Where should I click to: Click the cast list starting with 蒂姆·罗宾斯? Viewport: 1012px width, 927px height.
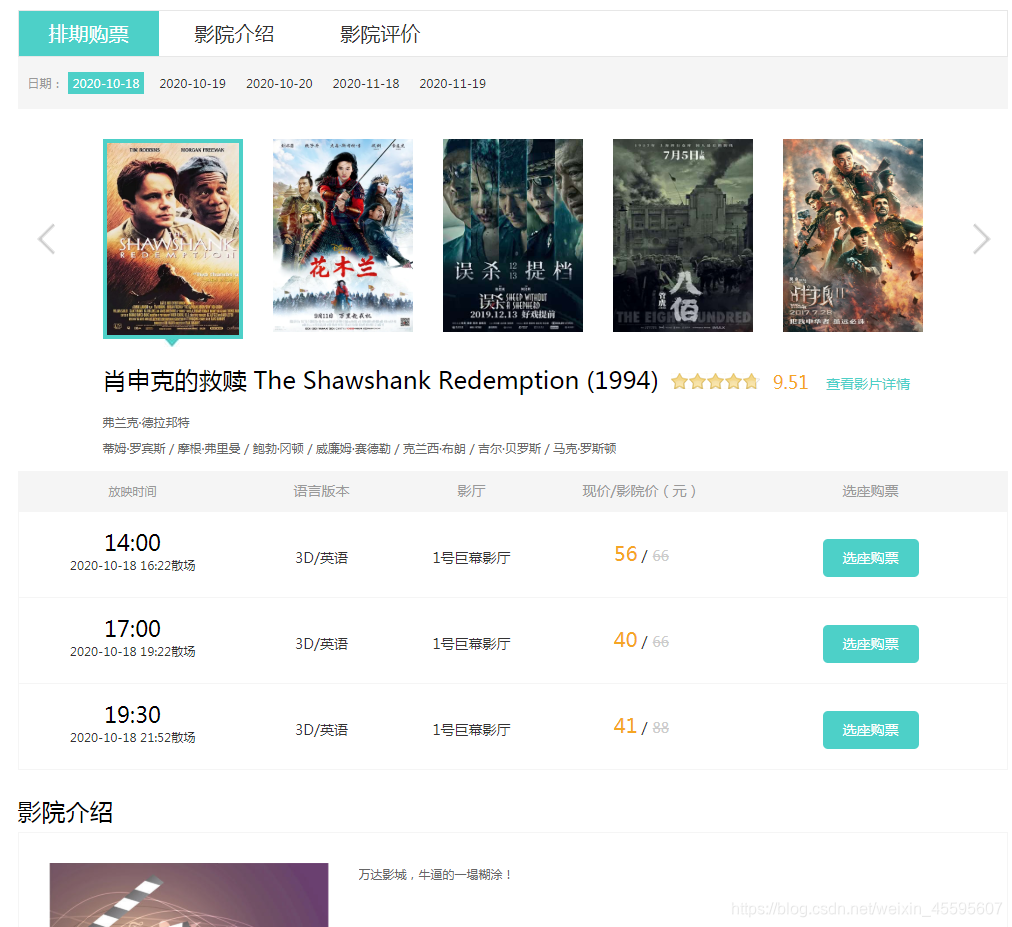click(359, 449)
